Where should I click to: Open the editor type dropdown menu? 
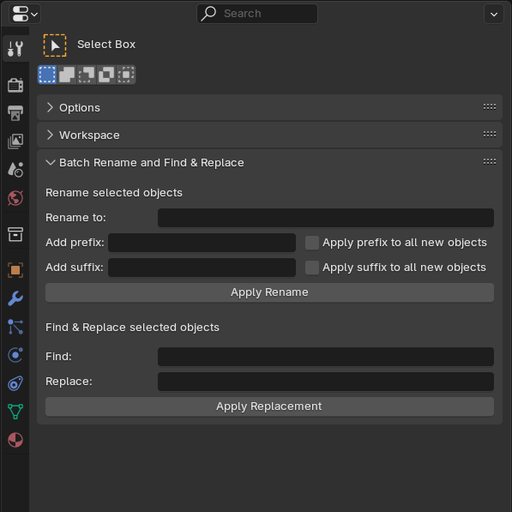pyautogui.click(x=25, y=14)
